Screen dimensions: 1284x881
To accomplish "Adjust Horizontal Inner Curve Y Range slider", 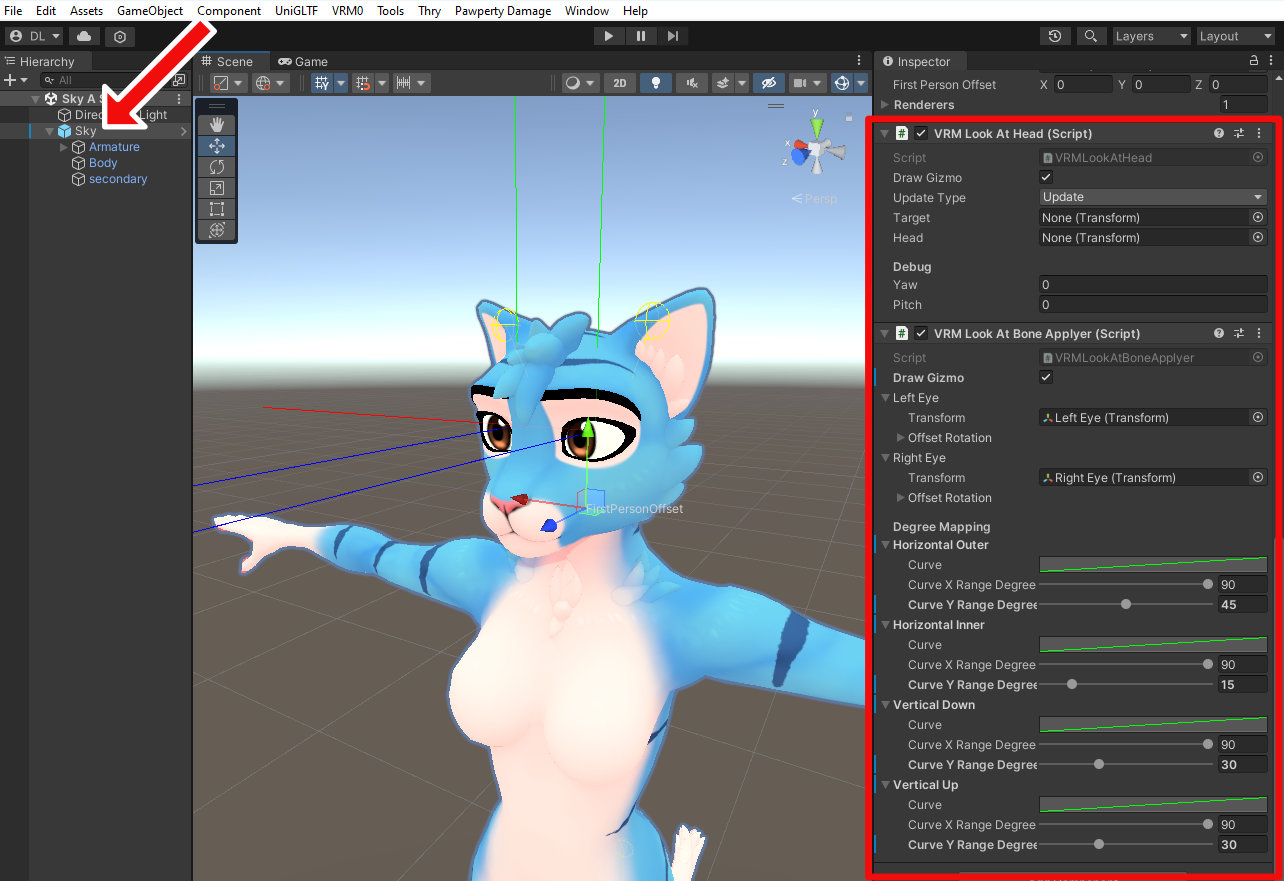I will [x=1124, y=685].
